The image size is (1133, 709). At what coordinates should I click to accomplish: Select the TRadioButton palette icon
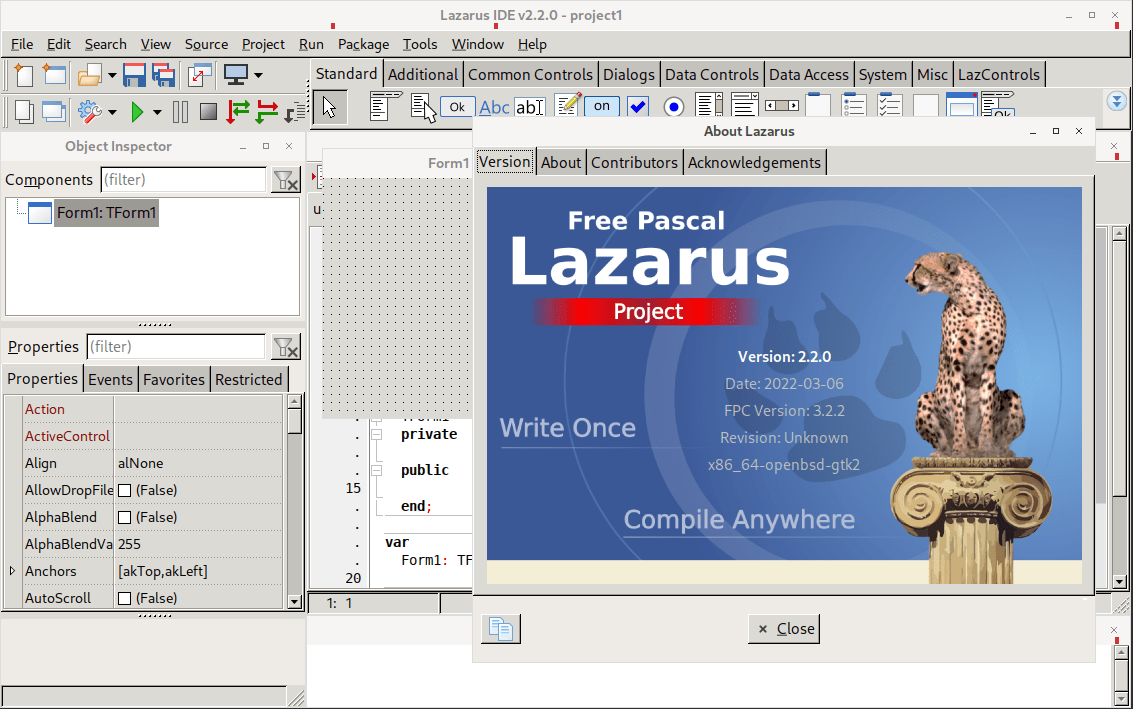click(673, 107)
